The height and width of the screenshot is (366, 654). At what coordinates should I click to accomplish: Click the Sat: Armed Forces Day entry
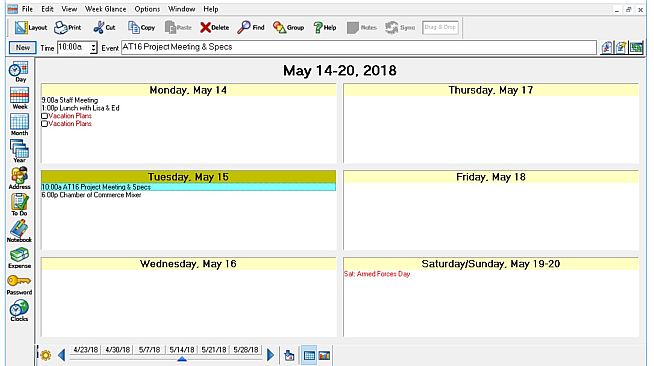[x=377, y=274]
